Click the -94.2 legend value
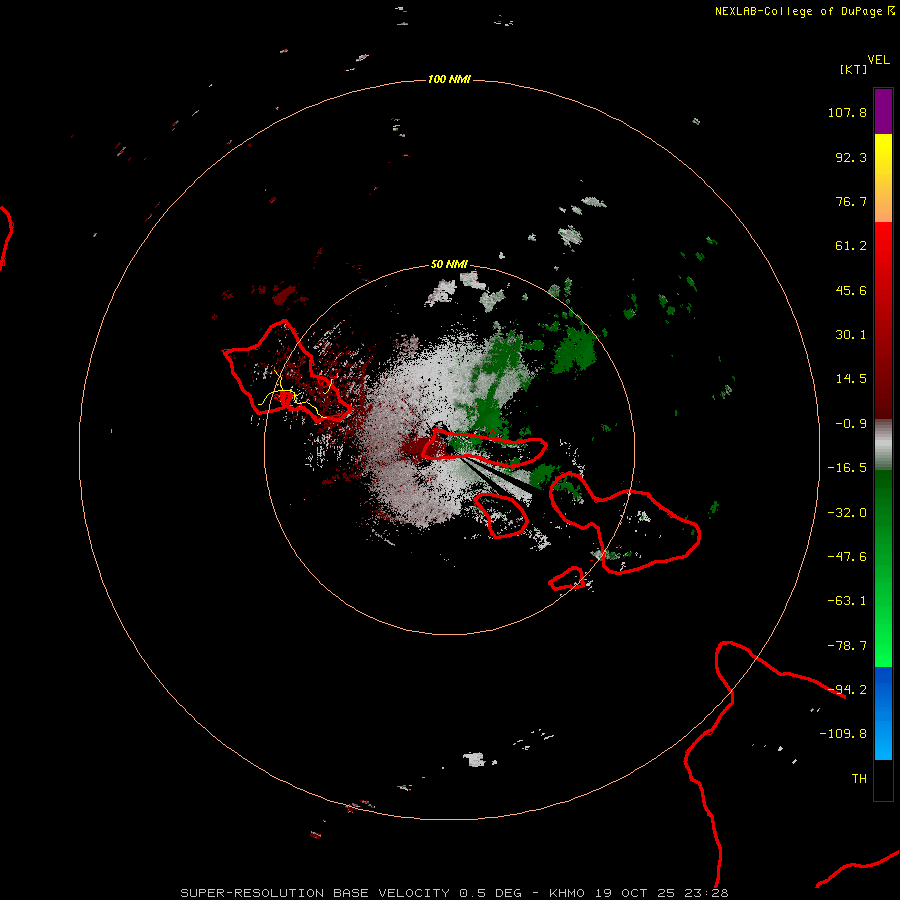Image resolution: width=900 pixels, height=900 pixels. click(847, 690)
